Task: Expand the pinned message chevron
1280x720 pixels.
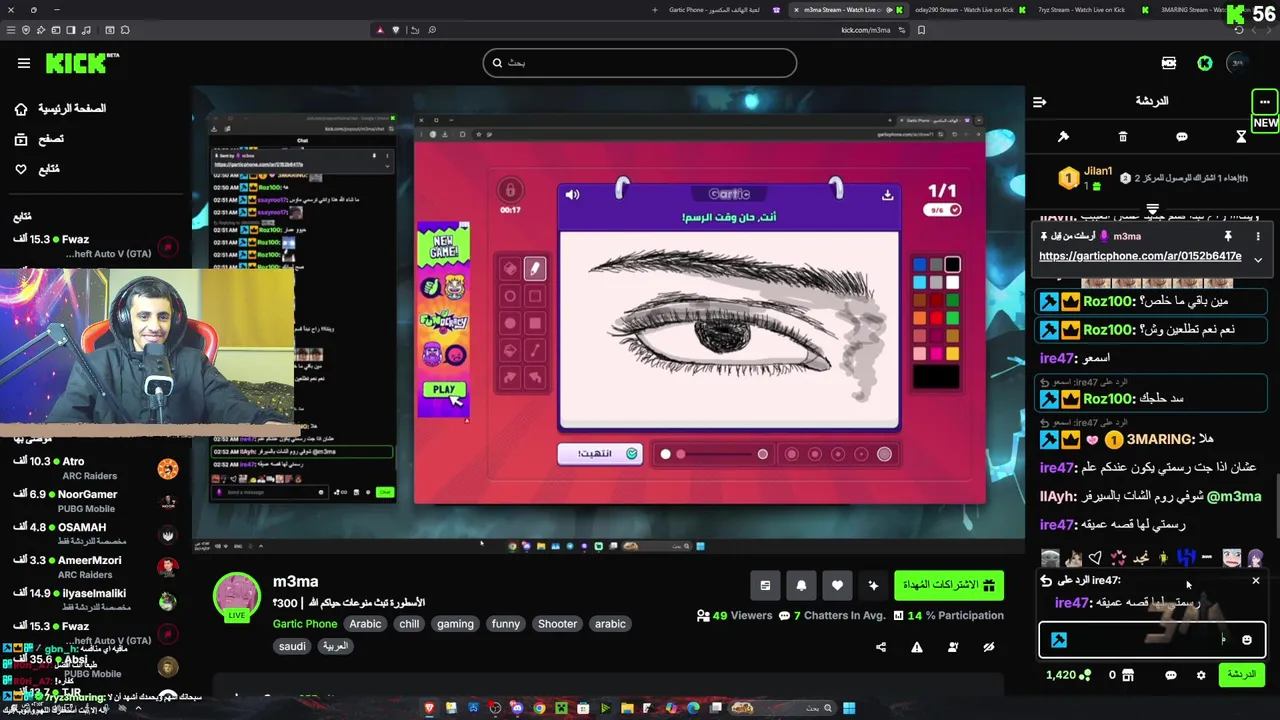Action: (1258, 259)
